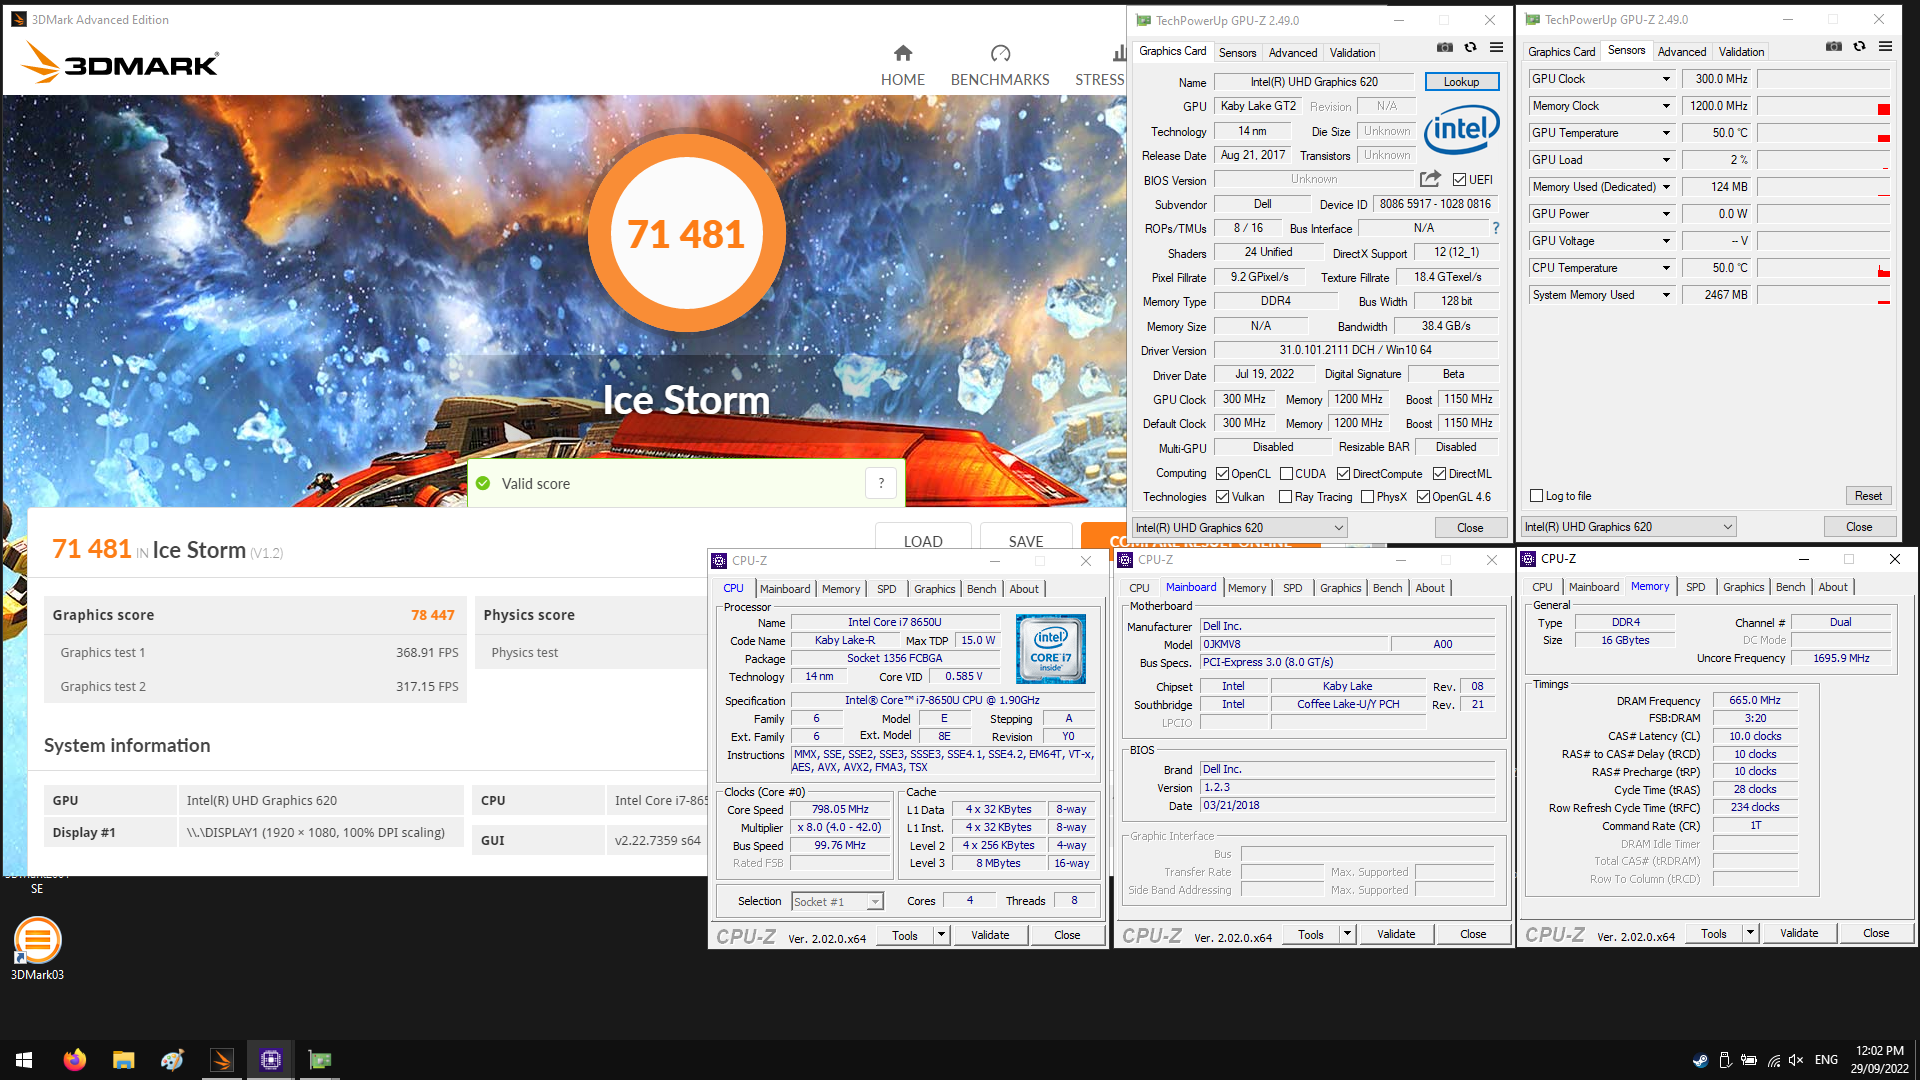Switch to Advanced tab in left GPU-Z window

(x=1293, y=53)
